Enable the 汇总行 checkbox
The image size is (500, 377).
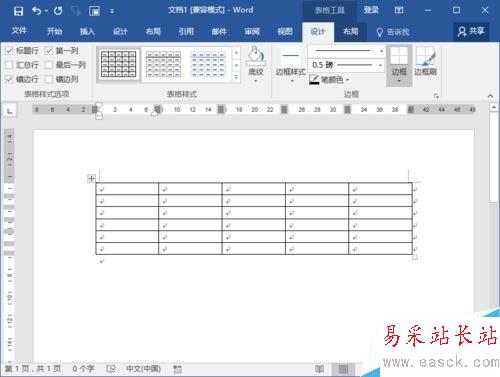point(9,65)
